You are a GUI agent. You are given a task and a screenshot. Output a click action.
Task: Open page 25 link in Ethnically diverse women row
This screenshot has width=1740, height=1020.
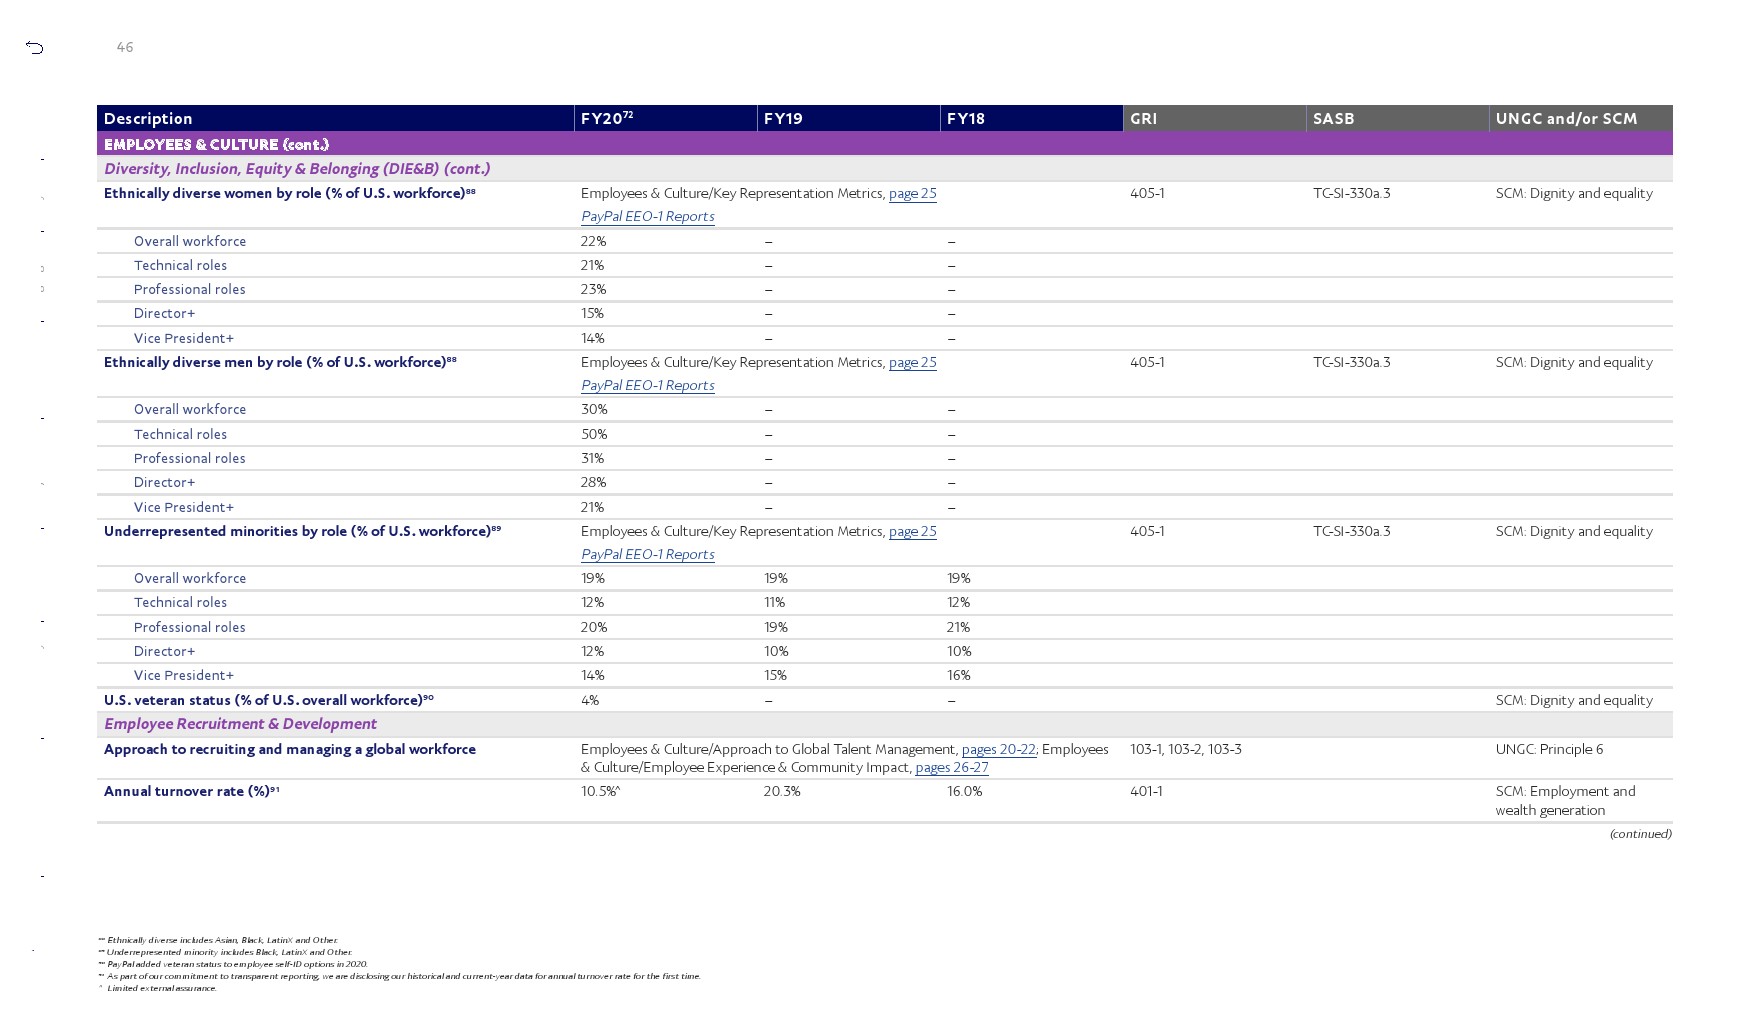click(x=912, y=194)
